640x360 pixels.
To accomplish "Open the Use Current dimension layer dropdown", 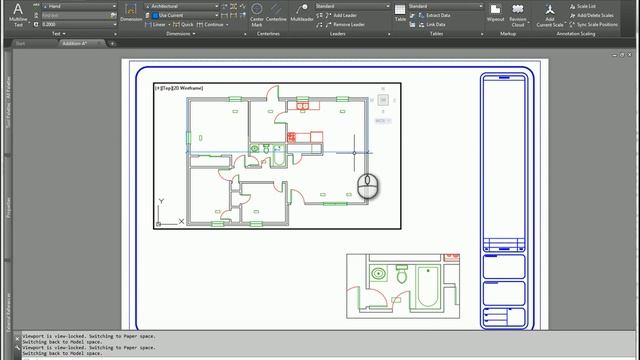I will tap(216, 16).
